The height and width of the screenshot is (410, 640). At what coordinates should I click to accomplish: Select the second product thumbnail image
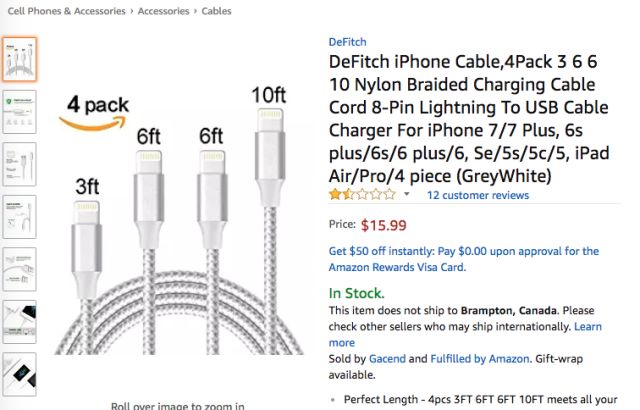pyautogui.click(x=19, y=112)
